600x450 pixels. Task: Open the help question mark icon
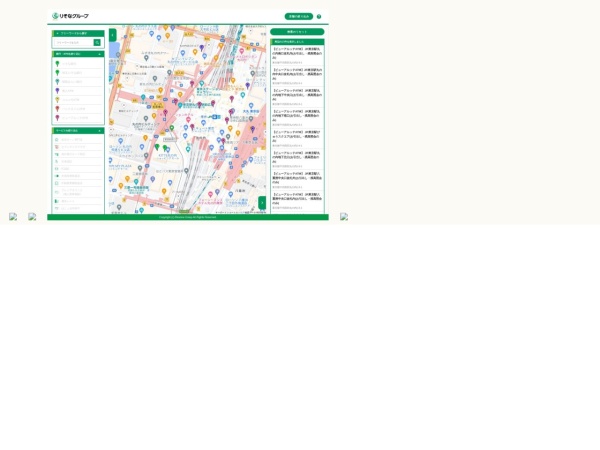point(319,16)
